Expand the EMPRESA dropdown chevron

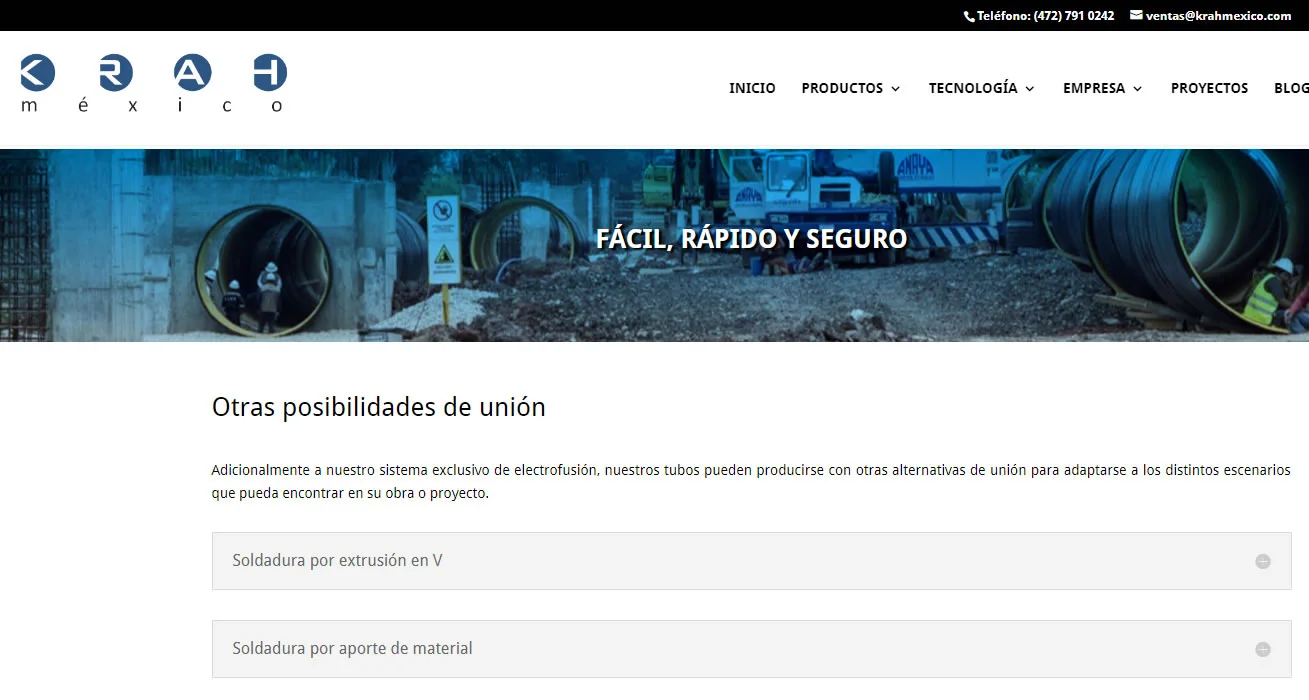pyautogui.click(x=1137, y=89)
